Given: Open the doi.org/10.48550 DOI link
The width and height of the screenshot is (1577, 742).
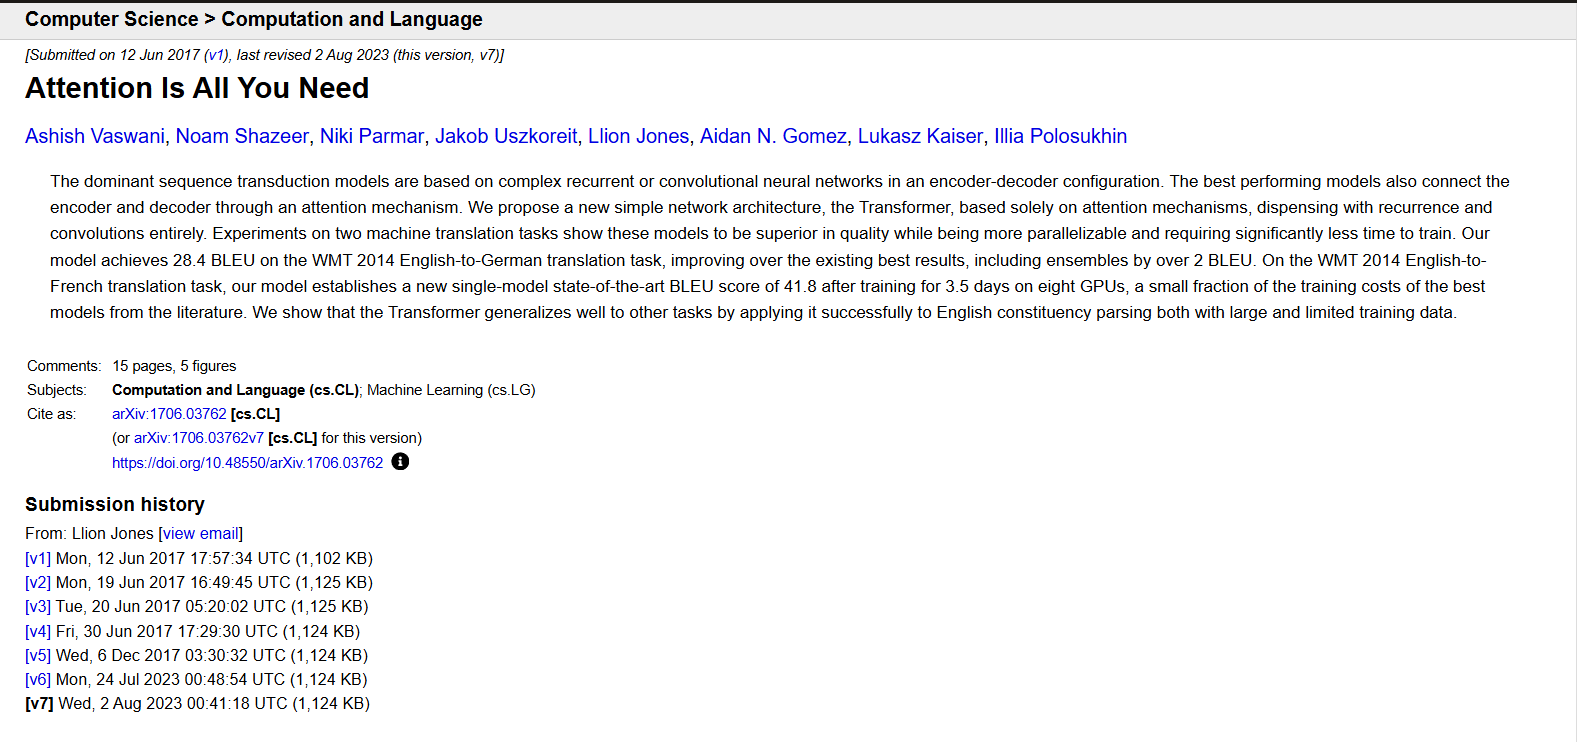Looking at the screenshot, I should pos(247,463).
